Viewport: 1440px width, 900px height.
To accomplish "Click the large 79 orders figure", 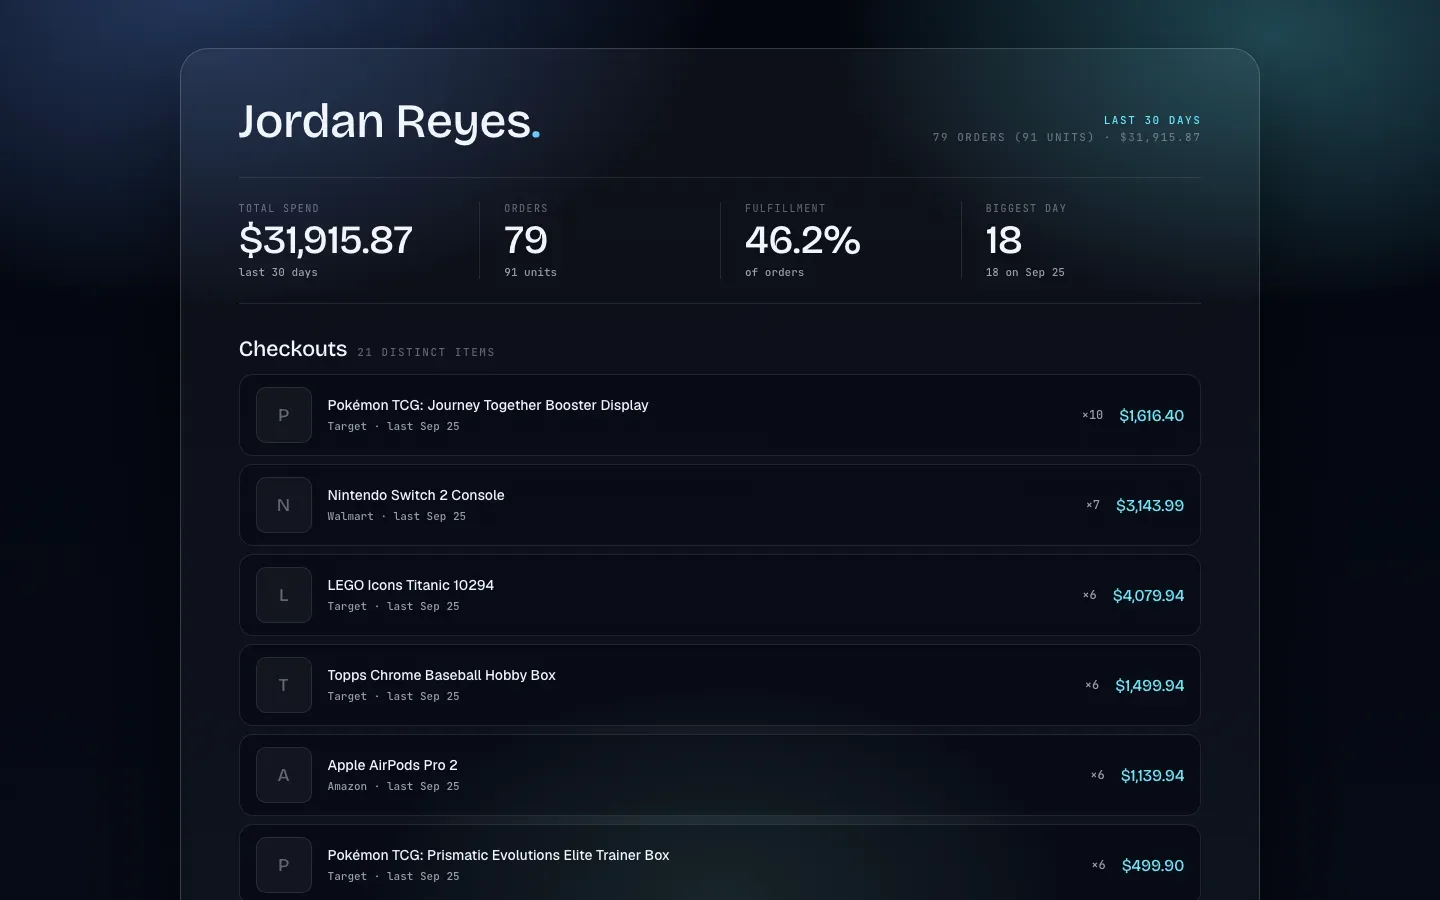I will click(526, 240).
